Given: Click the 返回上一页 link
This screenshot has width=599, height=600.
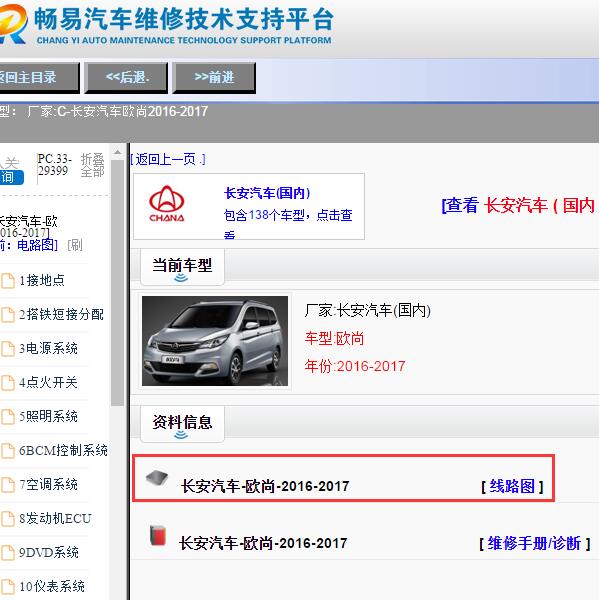Looking at the screenshot, I should click(x=168, y=159).
